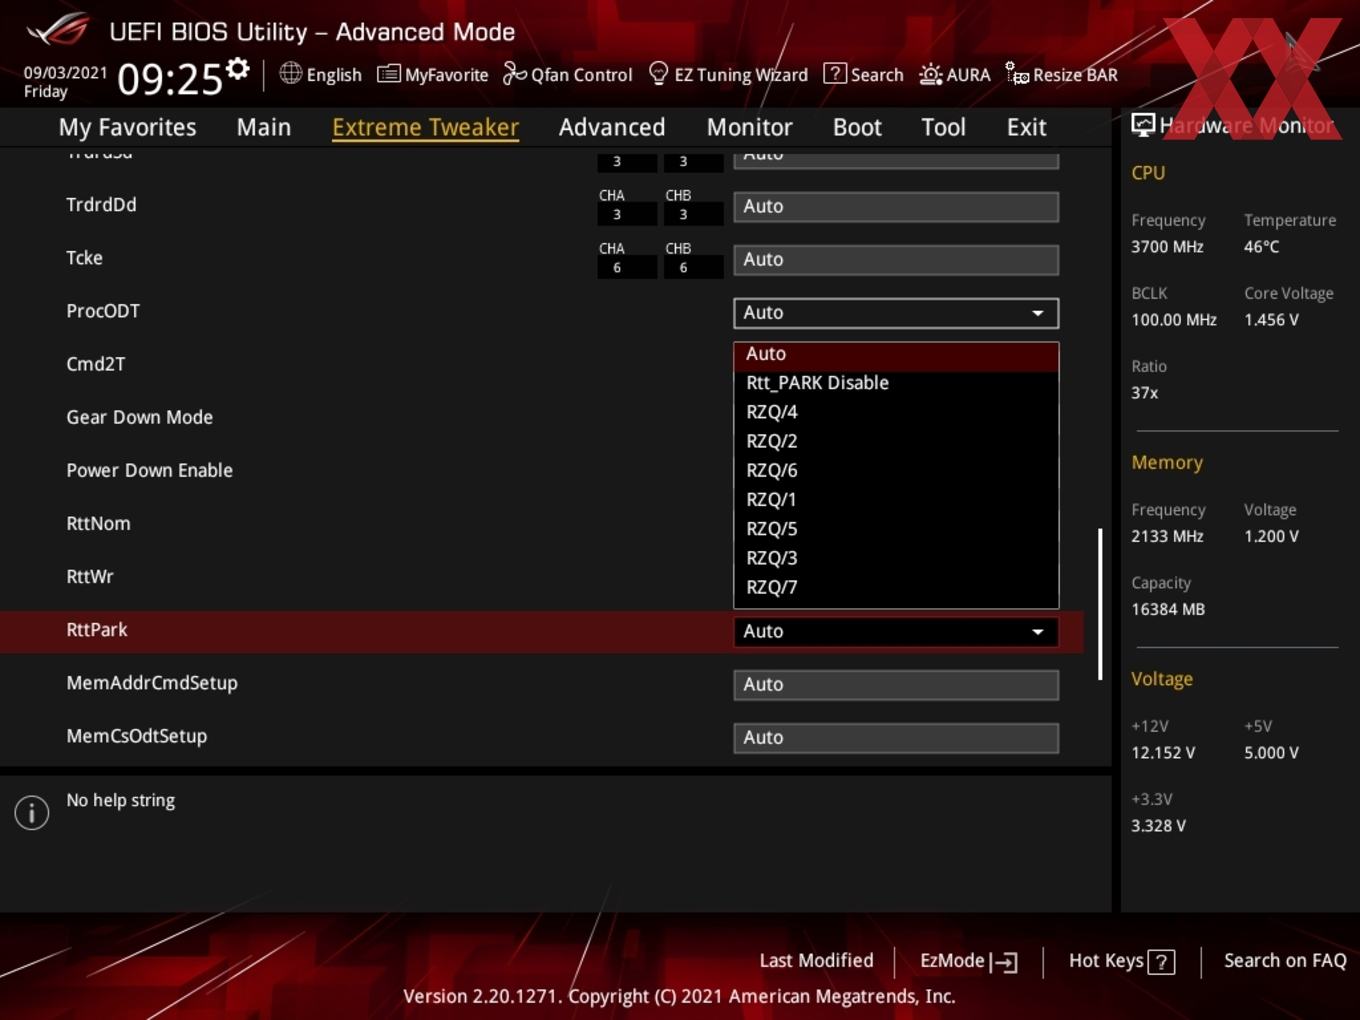Choose RZQ/2 from the list
Screen dimensions: 1360x1020
point(896,441)
